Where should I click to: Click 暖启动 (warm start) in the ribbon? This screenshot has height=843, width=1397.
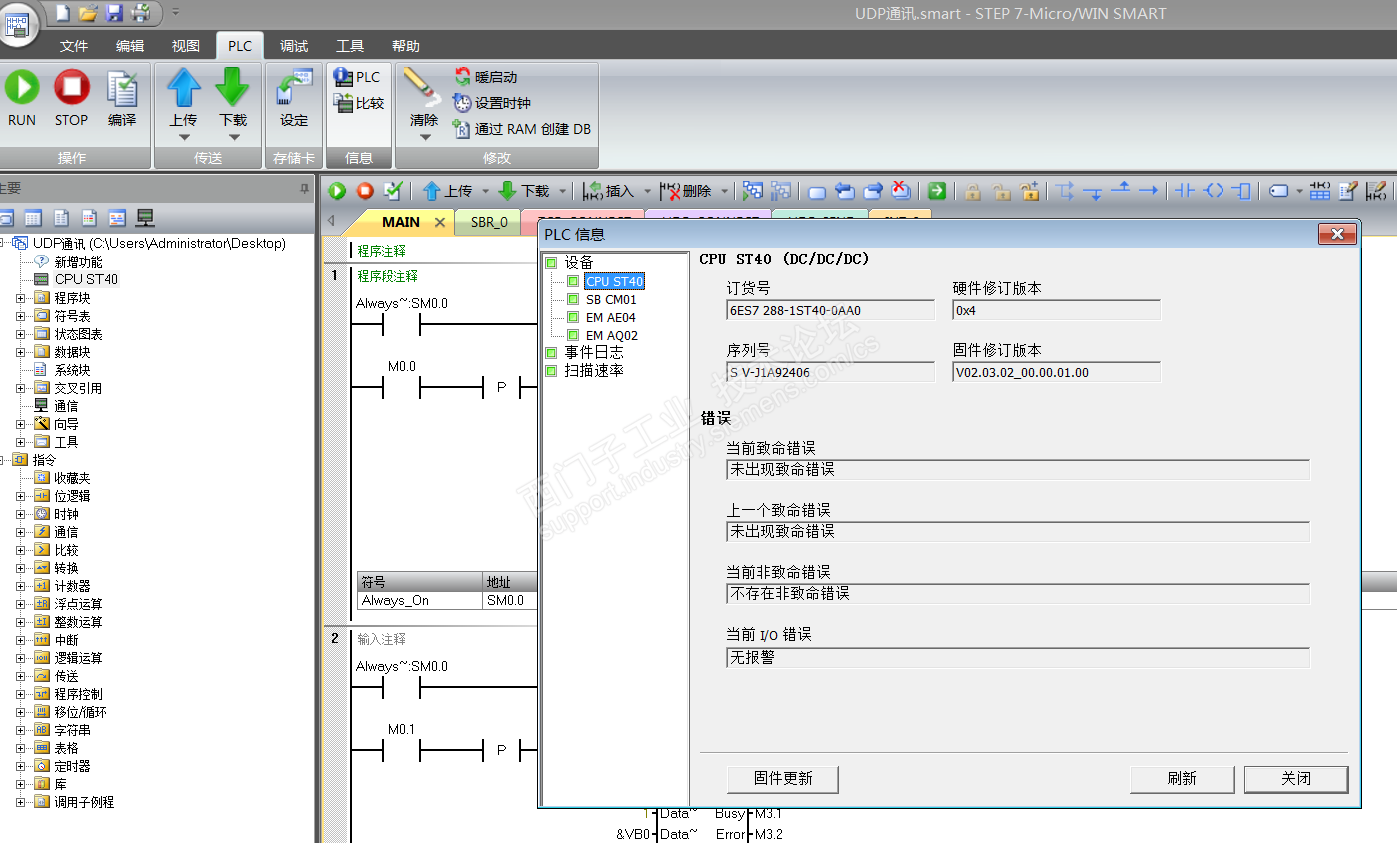point(485,77)
